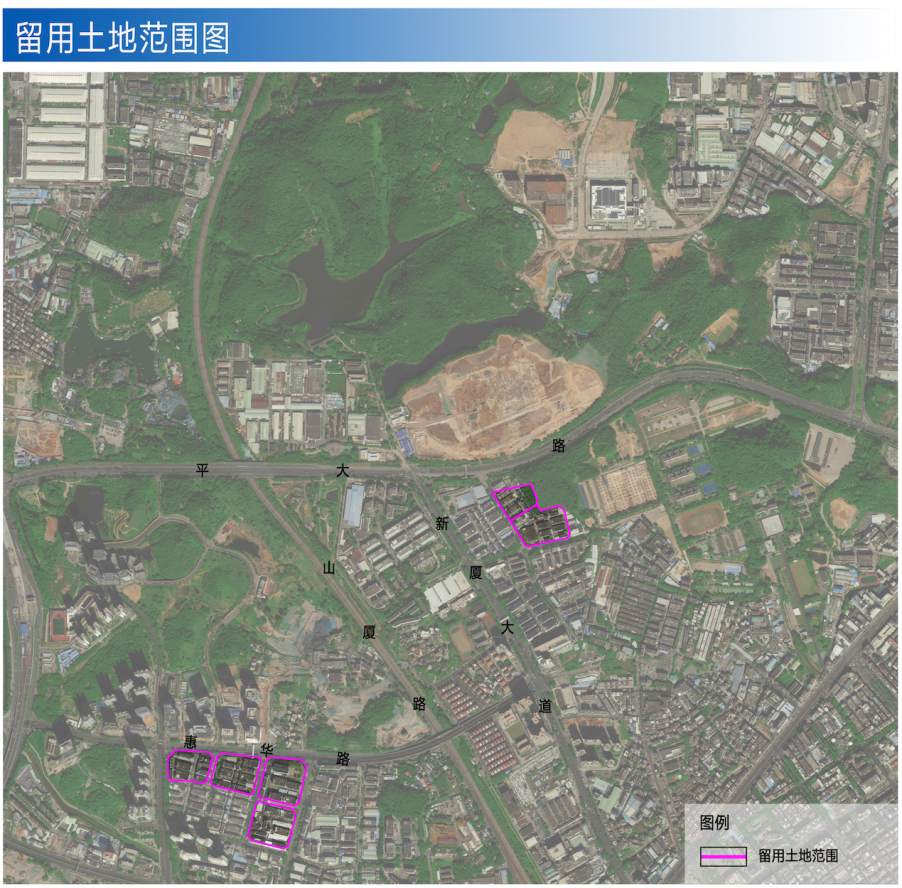
Task: Click the 图例 legend heading
Action: pyautogui.click(x=714, y=822)
